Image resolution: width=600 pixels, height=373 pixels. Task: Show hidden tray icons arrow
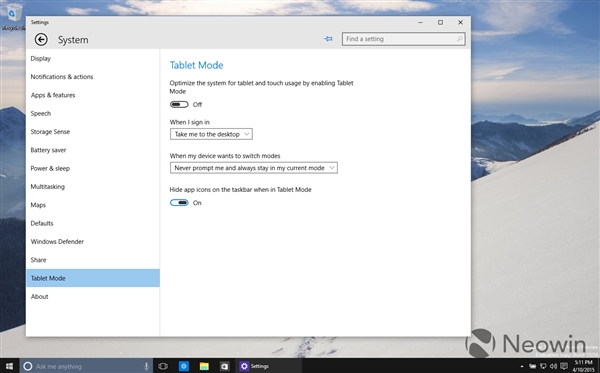(522, 366)
